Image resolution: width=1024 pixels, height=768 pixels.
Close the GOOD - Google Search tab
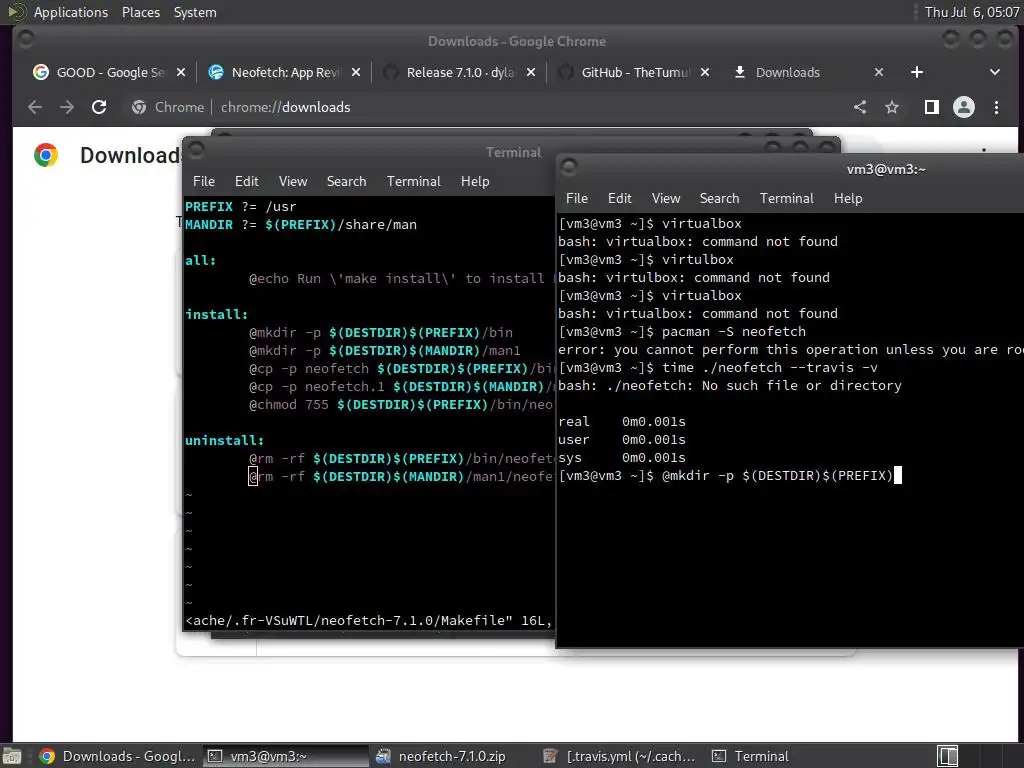point(181,72)
